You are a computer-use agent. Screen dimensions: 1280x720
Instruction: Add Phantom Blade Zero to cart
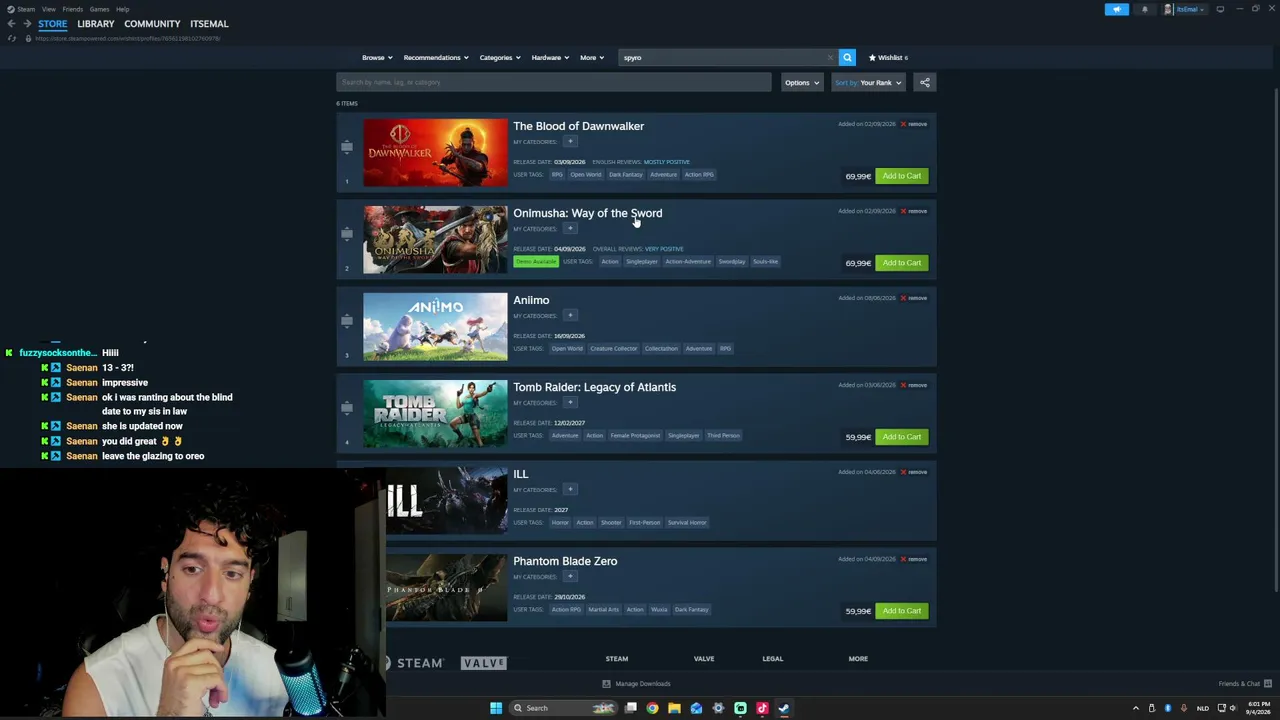coord(902,611)
